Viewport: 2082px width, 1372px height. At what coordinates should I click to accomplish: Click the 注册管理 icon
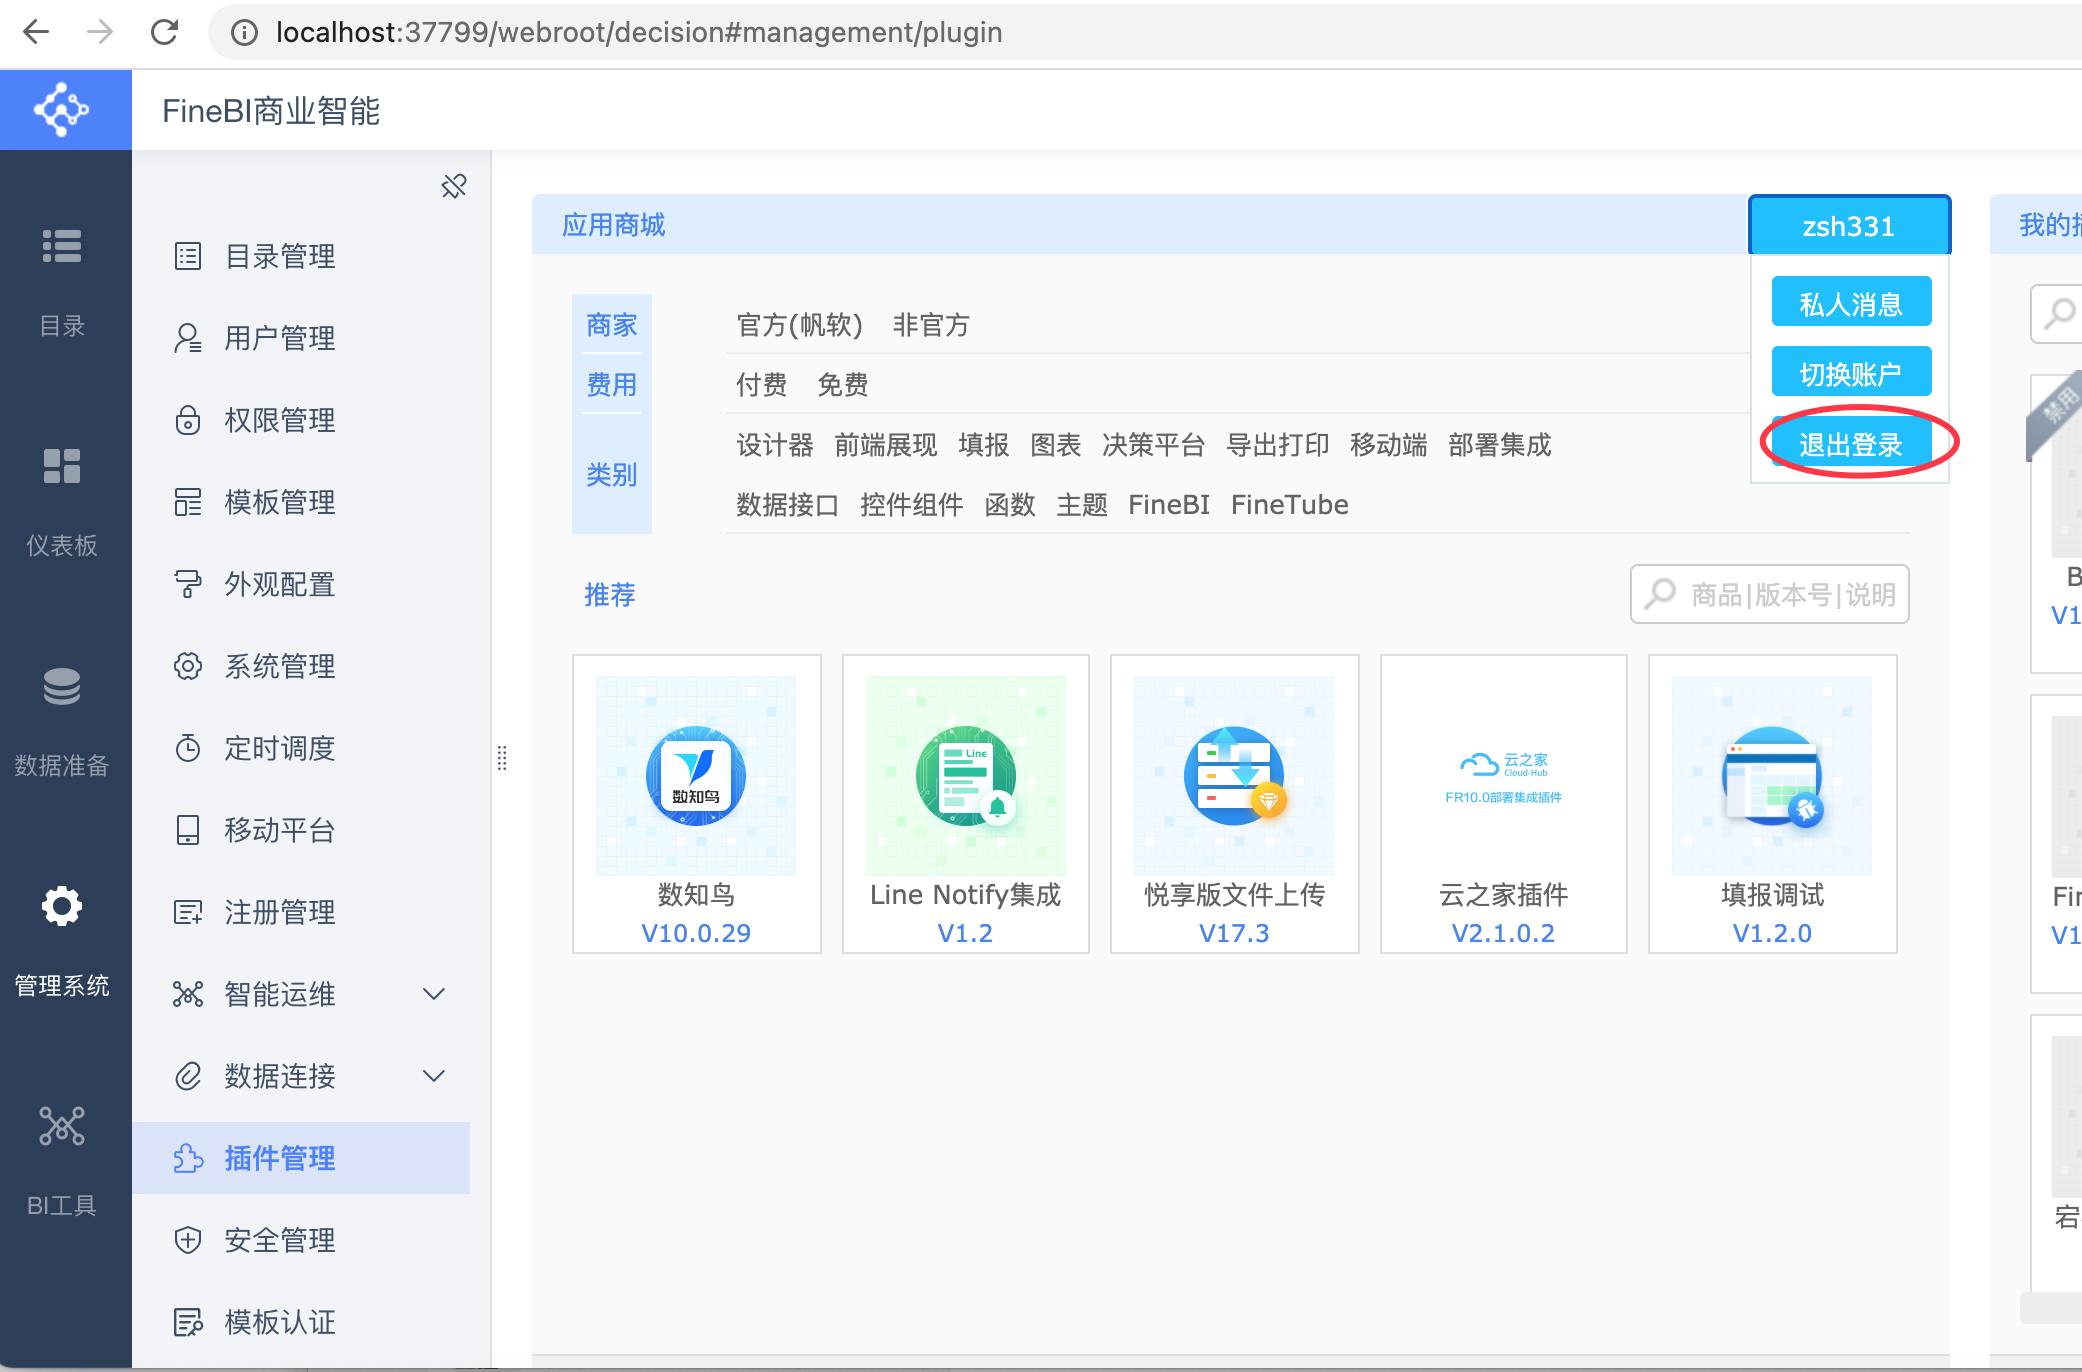tap(188, 912)
